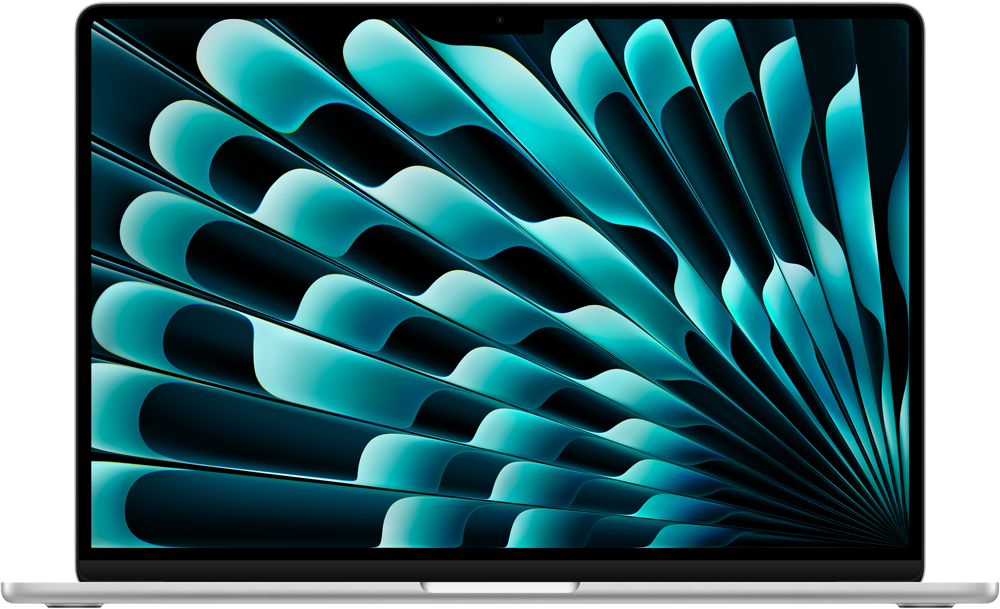Click the laptop's bottom screen bezel
The image size is (1000, 609).
tap(500, 564)
